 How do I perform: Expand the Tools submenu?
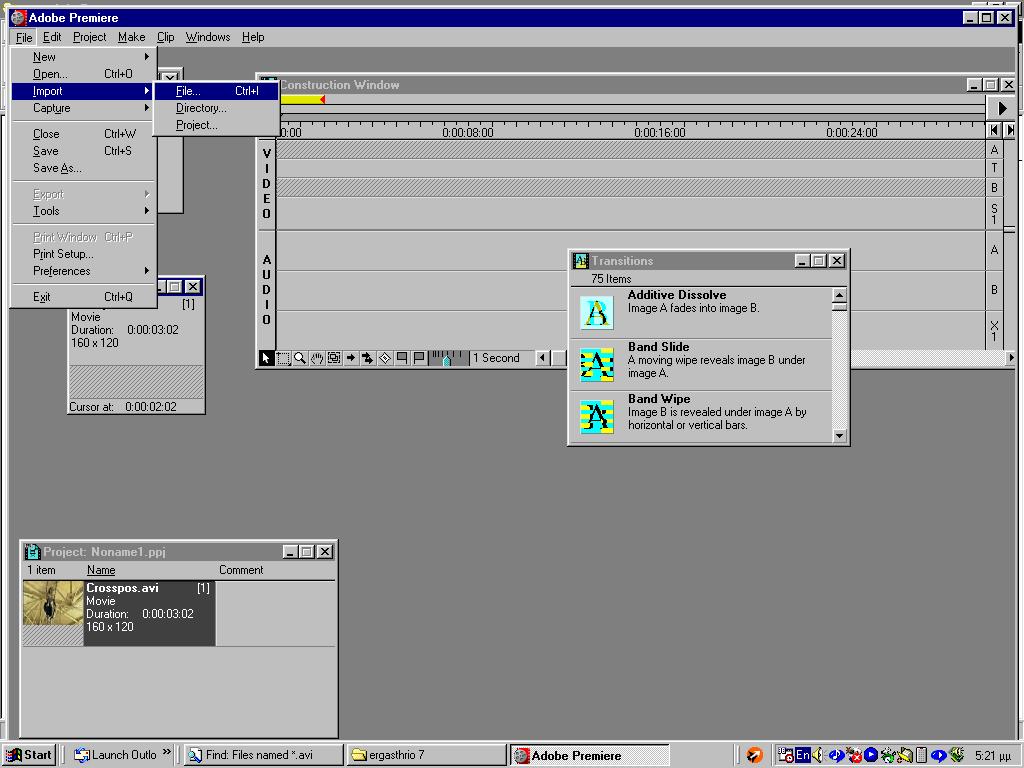click(x=84, y=211)
